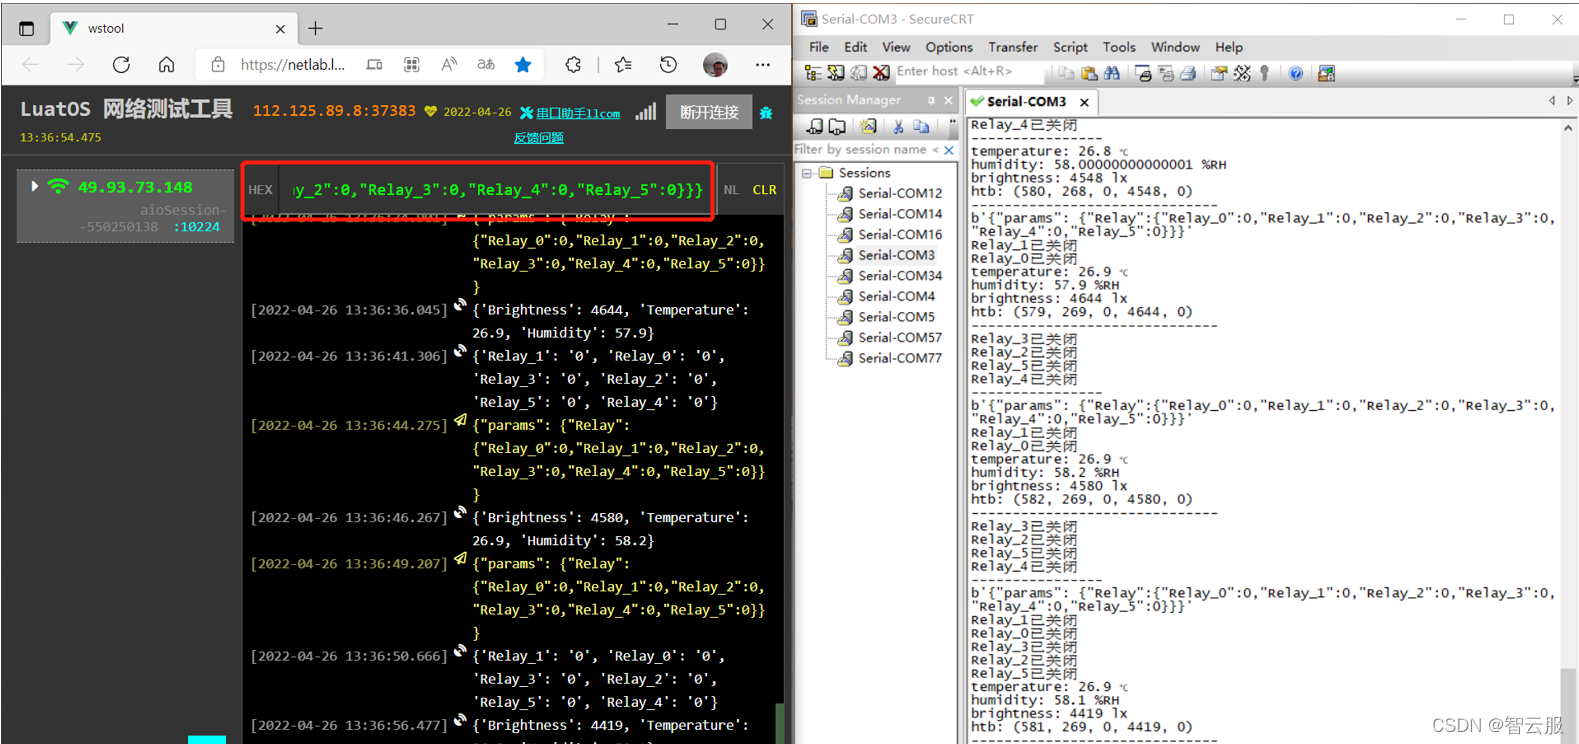
Task: Click Disconnect icon with red X
Action: 881,73
